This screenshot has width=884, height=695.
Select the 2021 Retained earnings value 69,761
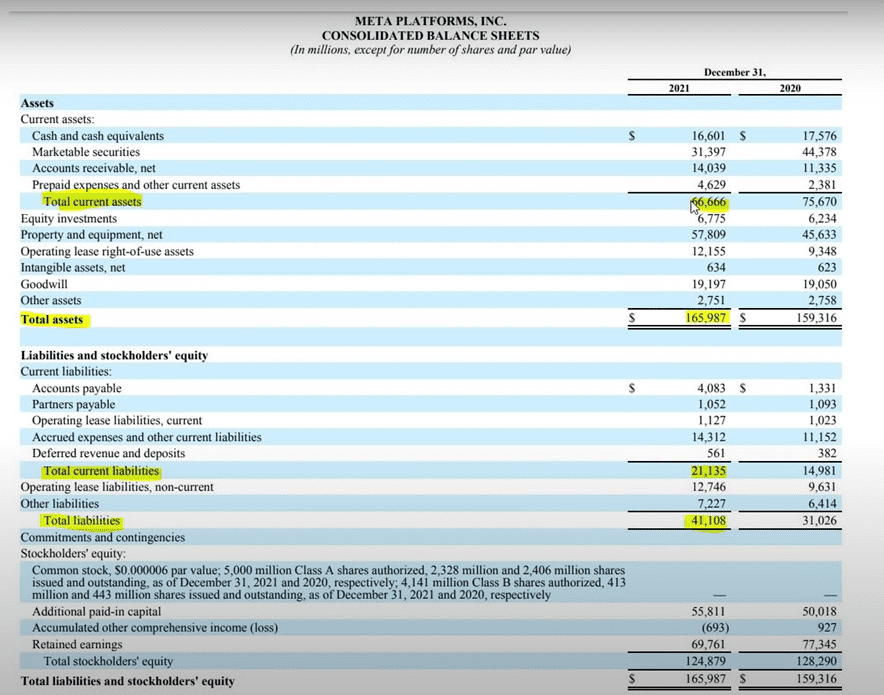tap(707, 645)
